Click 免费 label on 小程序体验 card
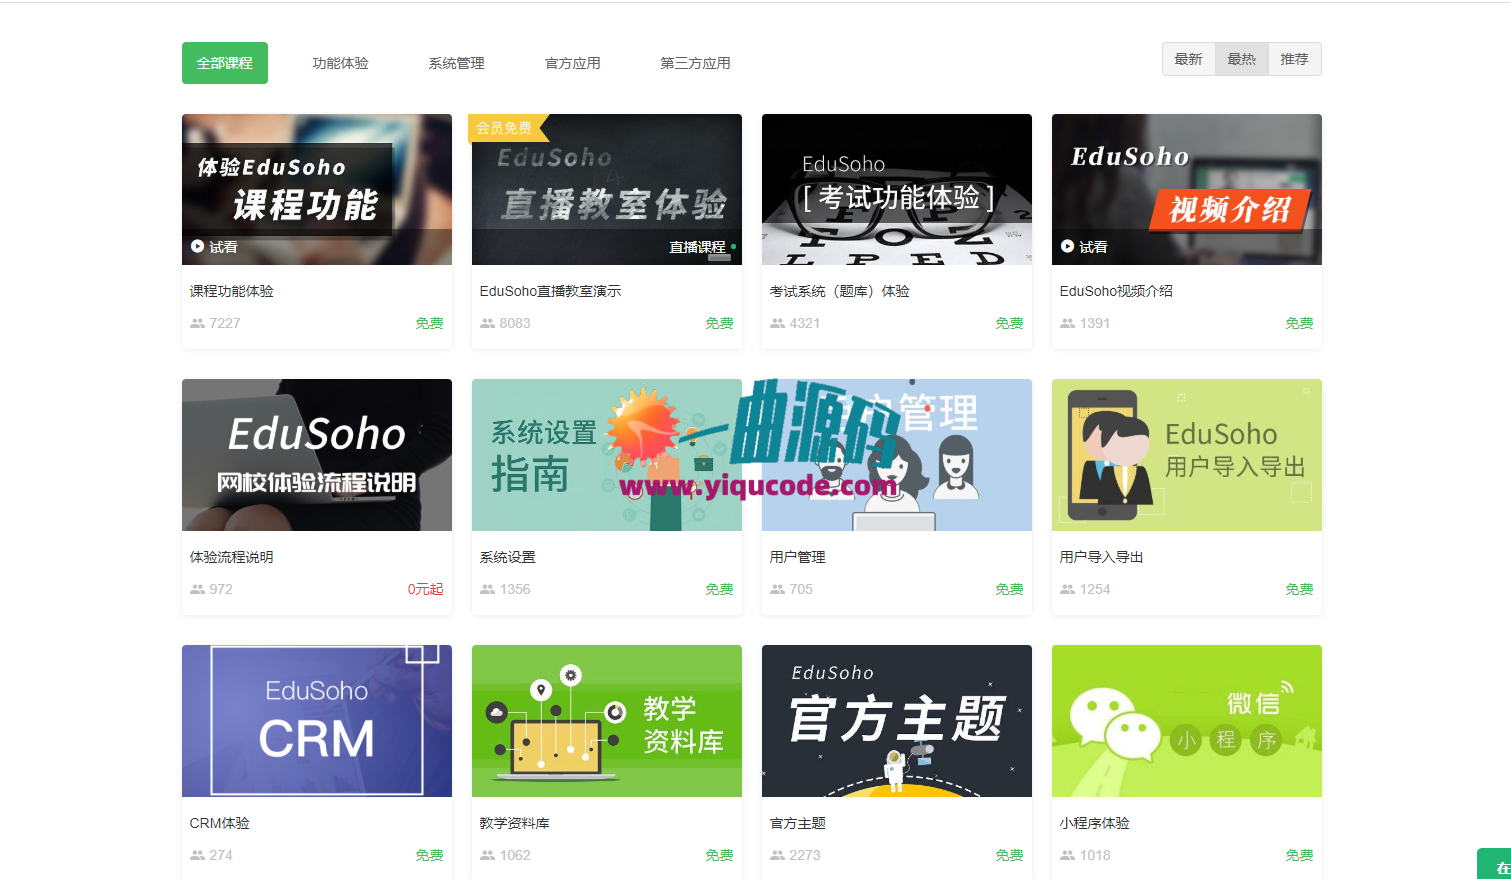The height and width of the screenshot is (879, 1511). (x=1299, y=855)
